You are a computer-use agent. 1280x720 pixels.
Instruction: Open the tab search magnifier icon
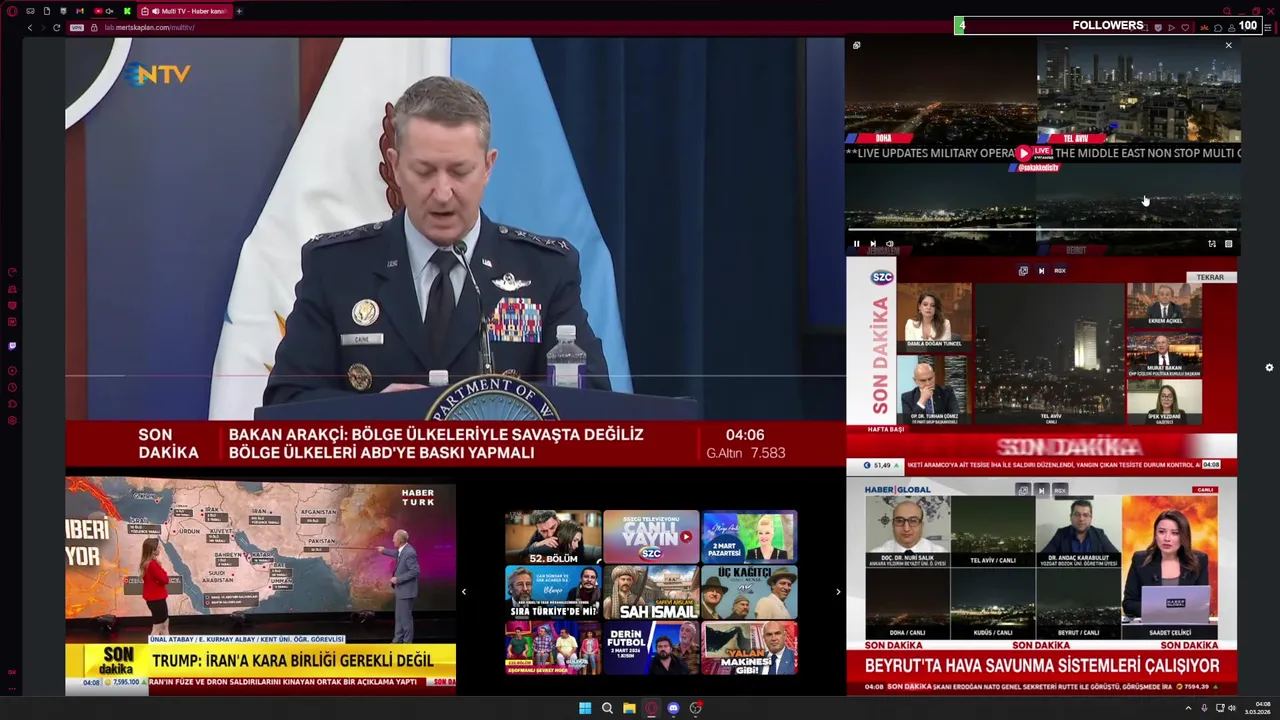pyautogui.click(x=1227, y=11)
